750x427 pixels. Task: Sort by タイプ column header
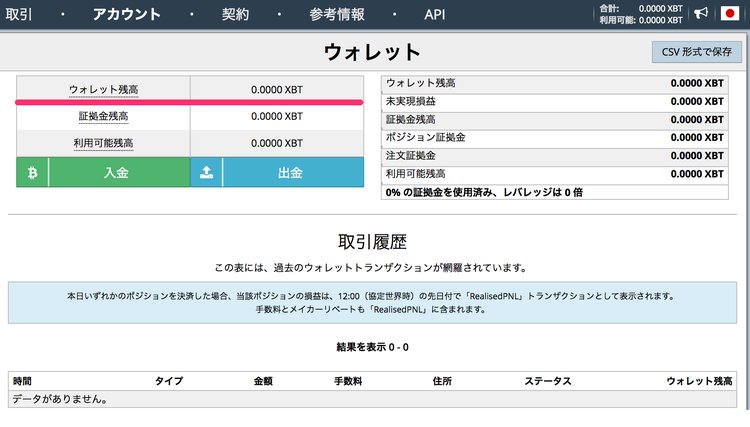pos(169,381)
